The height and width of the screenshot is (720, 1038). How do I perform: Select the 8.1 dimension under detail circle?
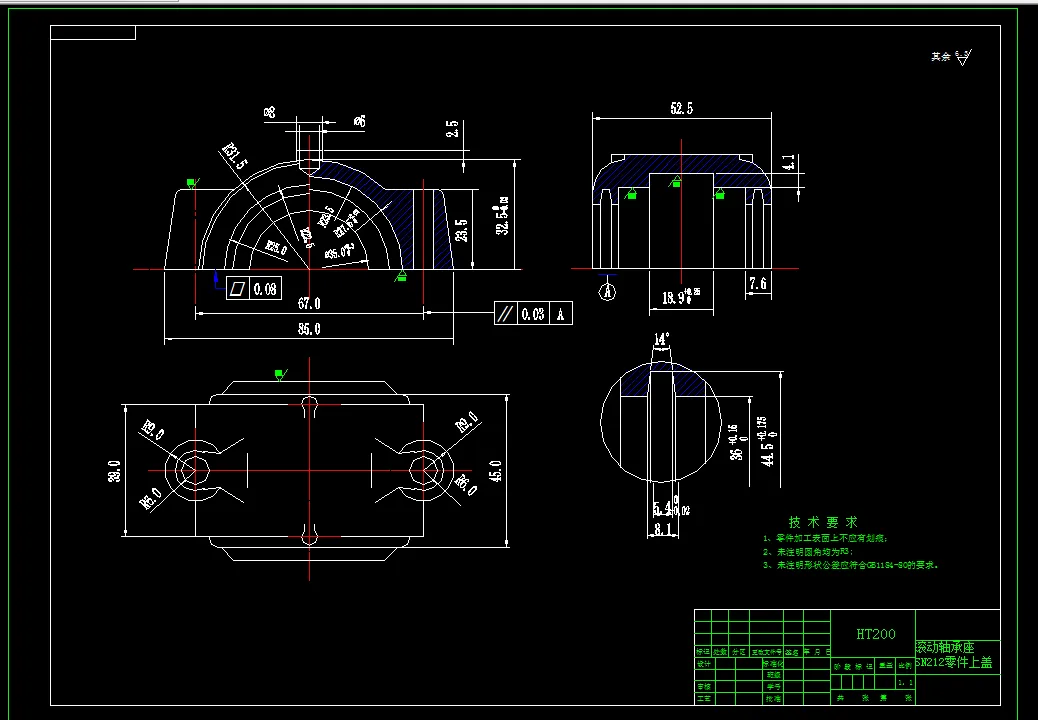663,529
